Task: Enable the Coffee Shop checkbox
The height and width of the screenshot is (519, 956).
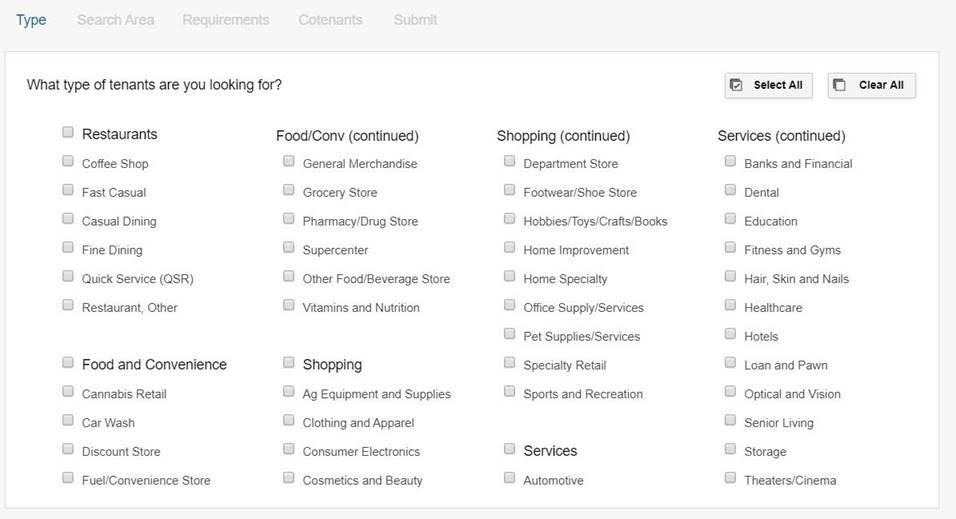Action: click(x=68, y=161)
